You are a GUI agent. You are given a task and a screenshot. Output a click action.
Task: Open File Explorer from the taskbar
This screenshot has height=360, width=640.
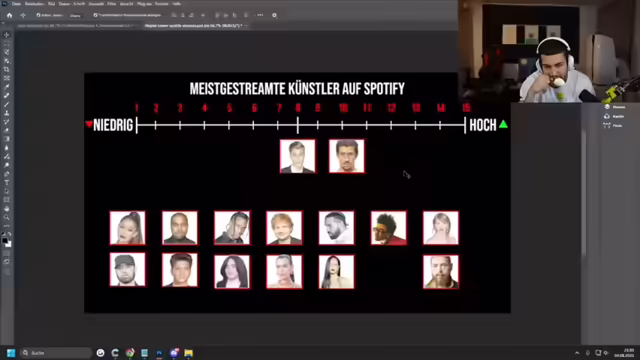tap(188, 353)
